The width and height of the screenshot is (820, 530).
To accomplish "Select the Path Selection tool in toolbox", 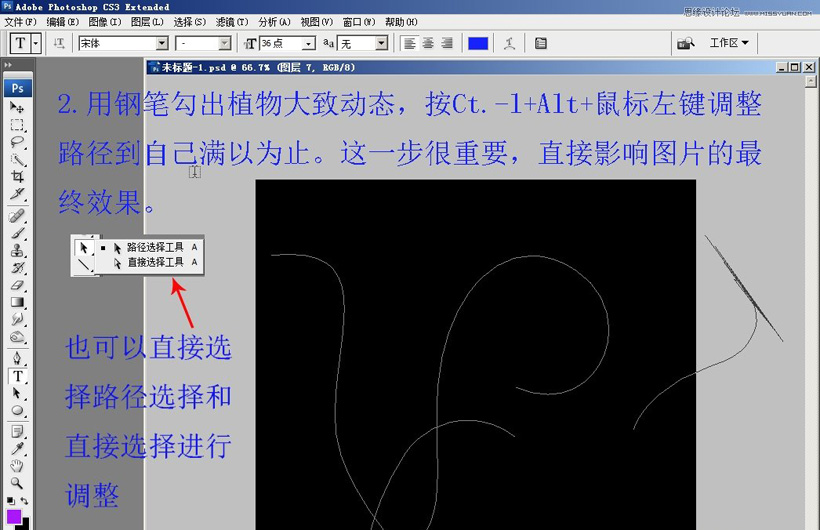I will coord(17,393).
